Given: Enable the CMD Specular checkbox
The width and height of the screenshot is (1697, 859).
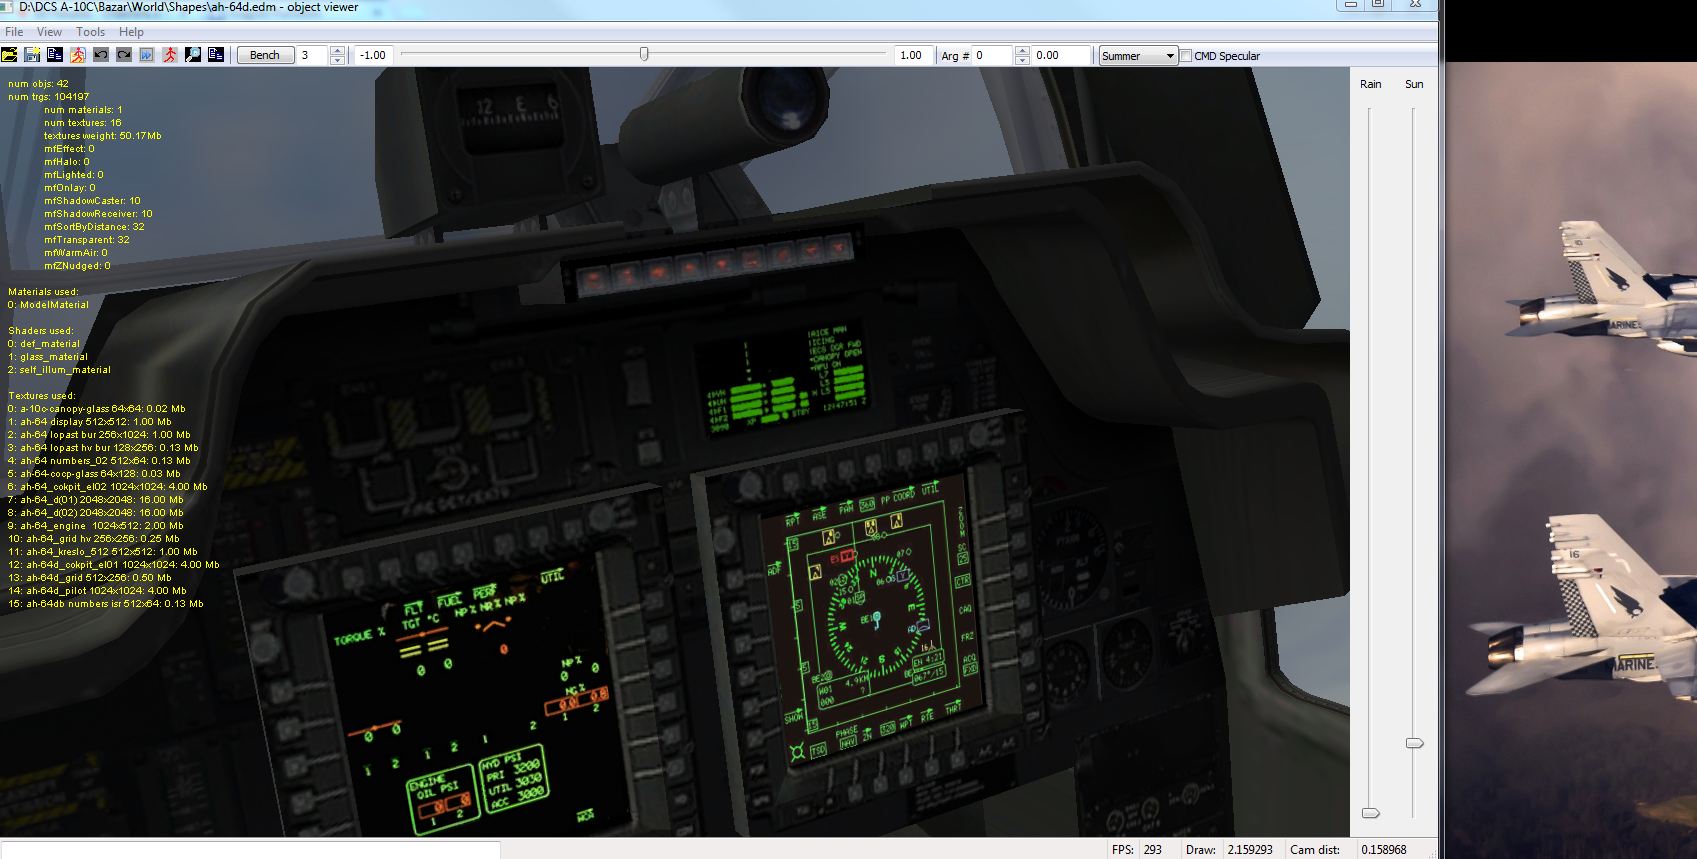Looking at the screenshot, I should tap(1186, 56).
